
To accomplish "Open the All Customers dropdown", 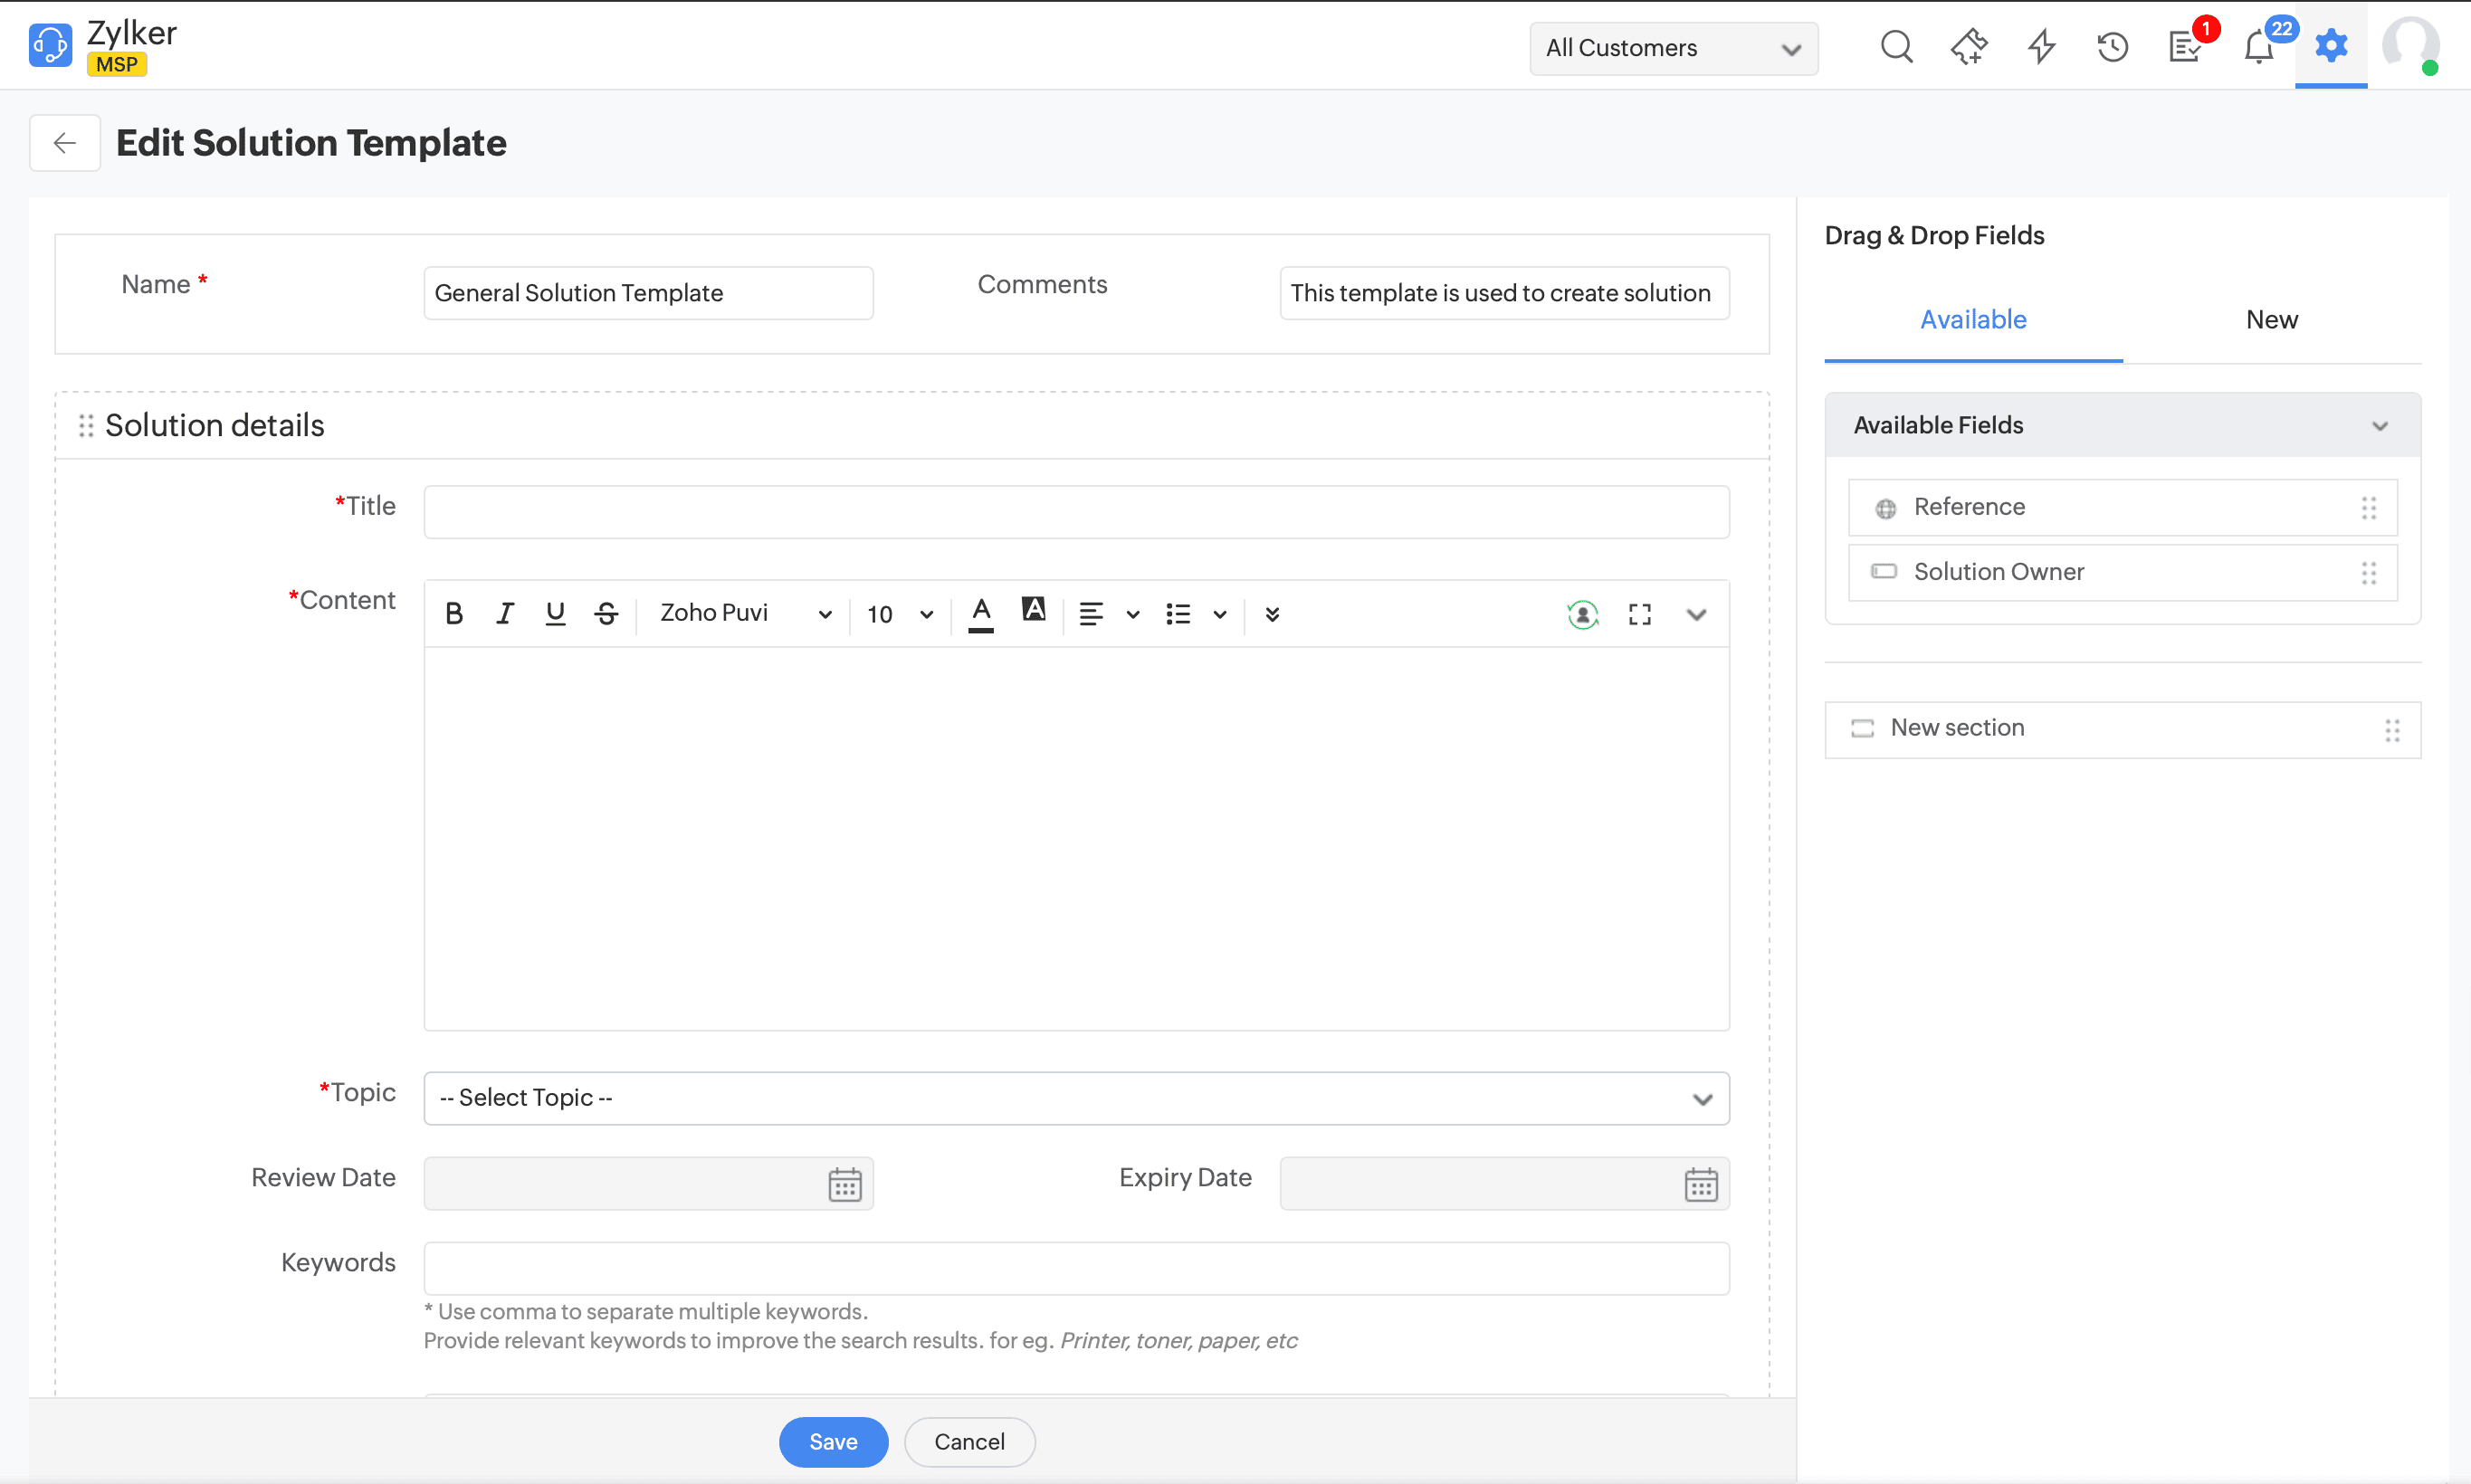I will [x=1673, y=48].
